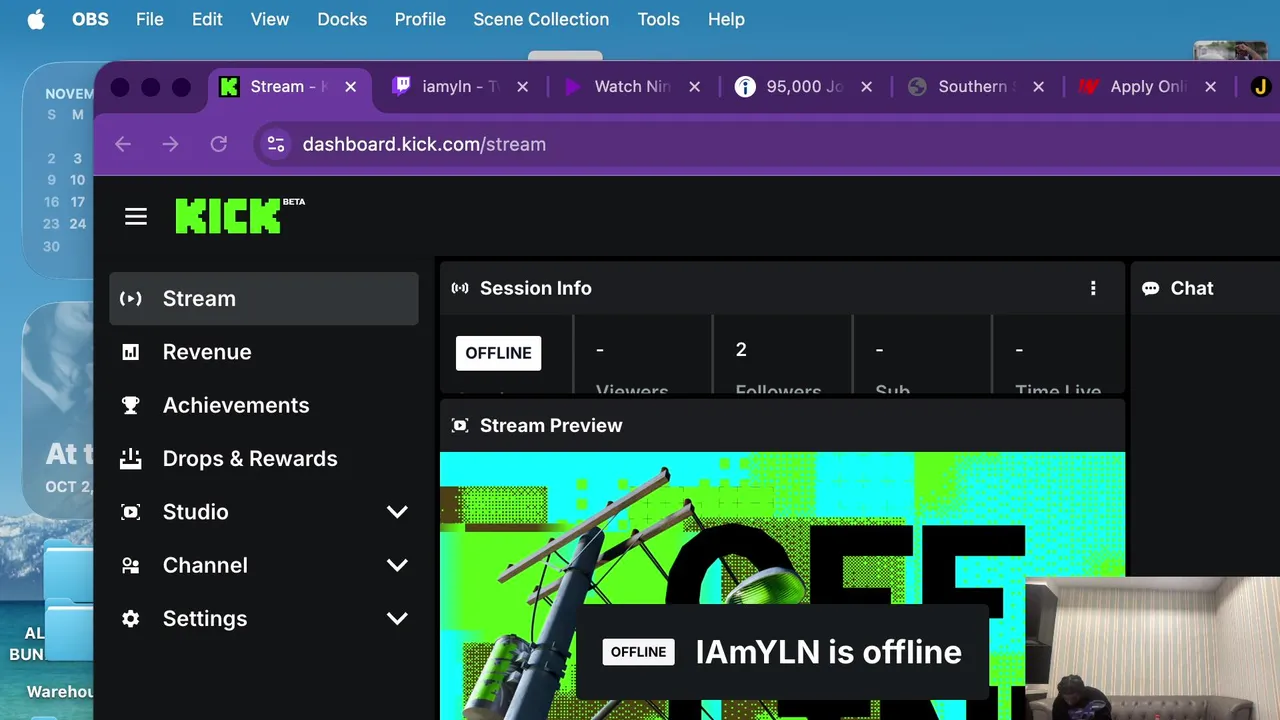Open the Help menu

[x=726, y=20]
